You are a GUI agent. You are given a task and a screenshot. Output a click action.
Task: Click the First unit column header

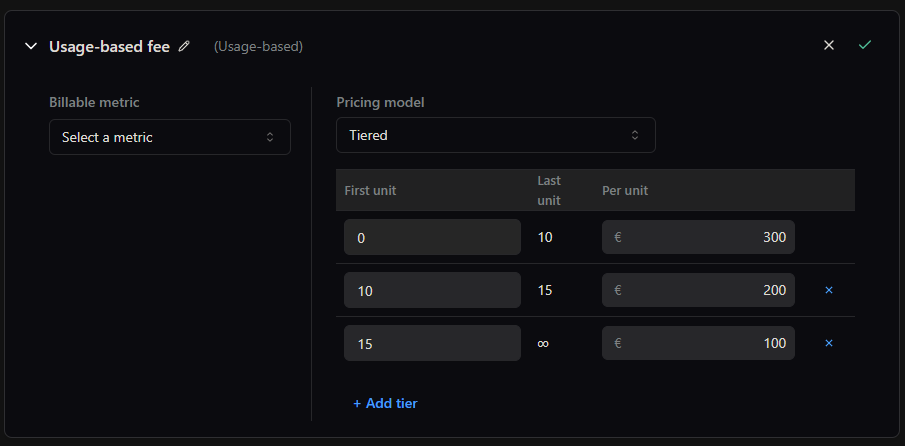pyautogui.click(x=371, y=190)
